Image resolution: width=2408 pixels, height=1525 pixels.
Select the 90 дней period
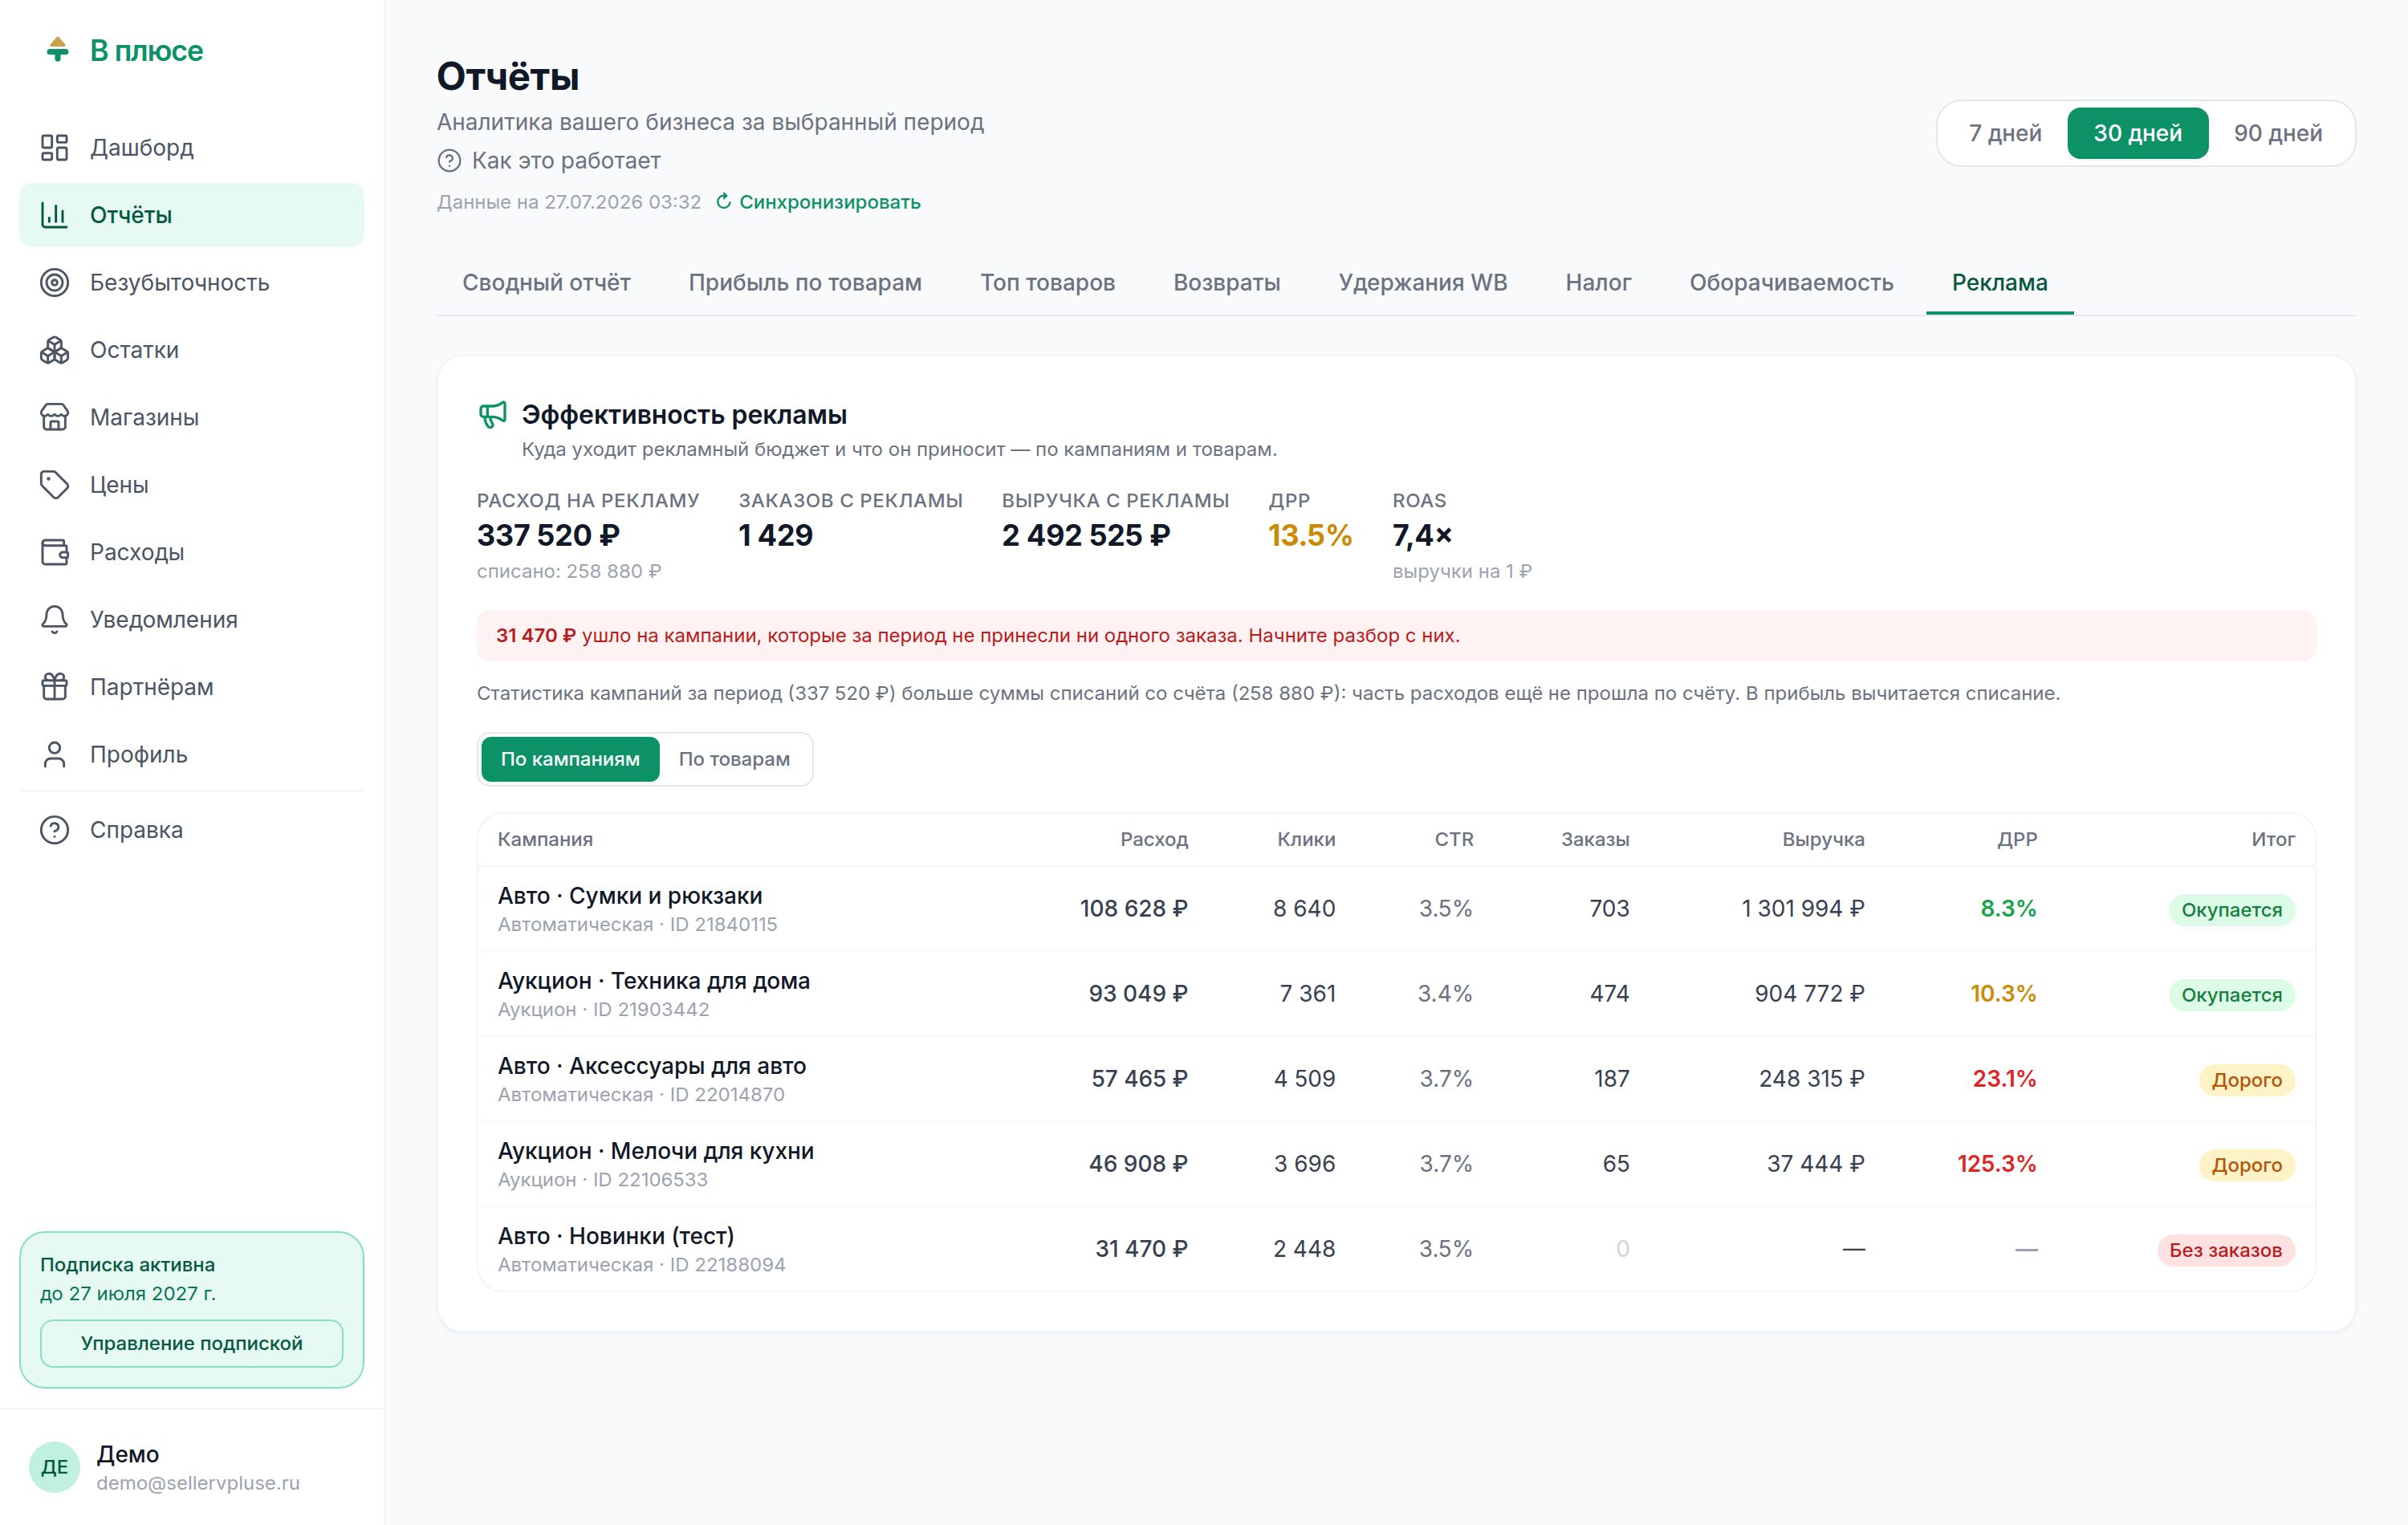pos(2277,133)
